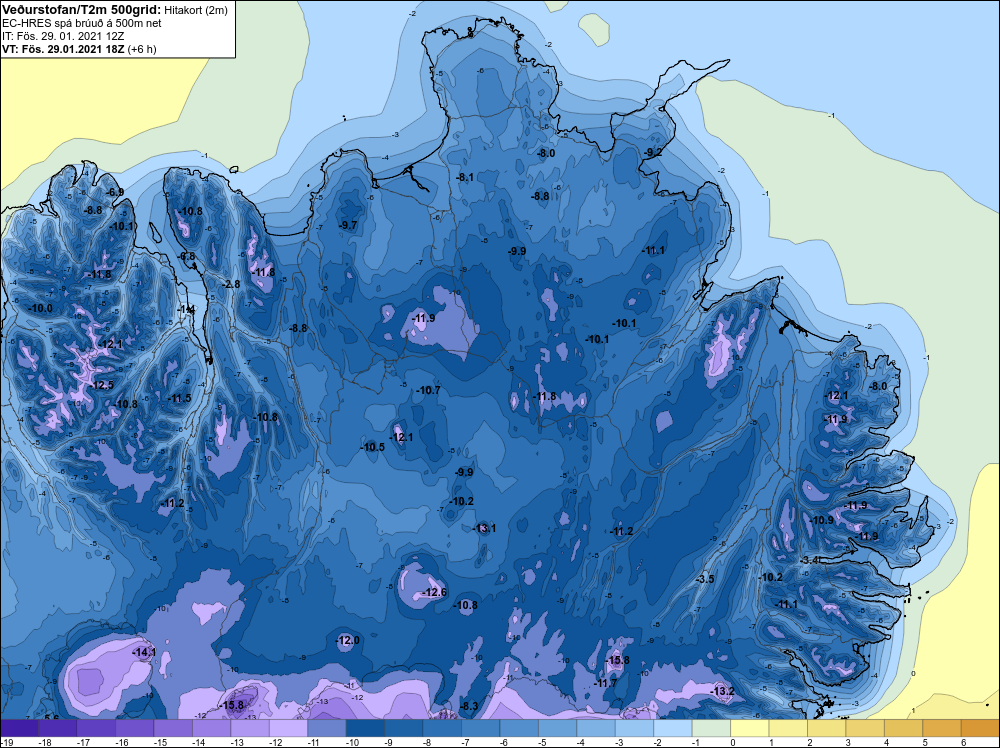The image size is (1000, 748).
Task: Click the dark blue legend swatch at -10
Action: [365, 728]
